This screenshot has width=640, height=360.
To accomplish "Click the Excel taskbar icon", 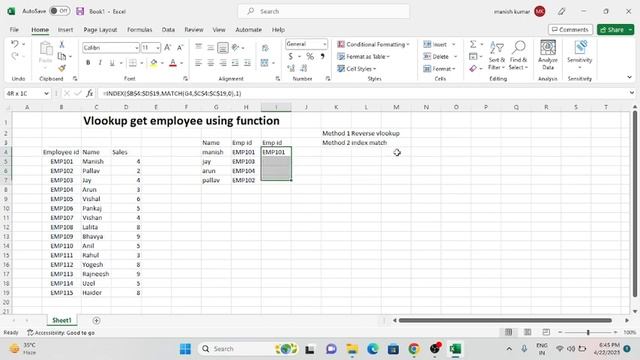I will 455,349.
